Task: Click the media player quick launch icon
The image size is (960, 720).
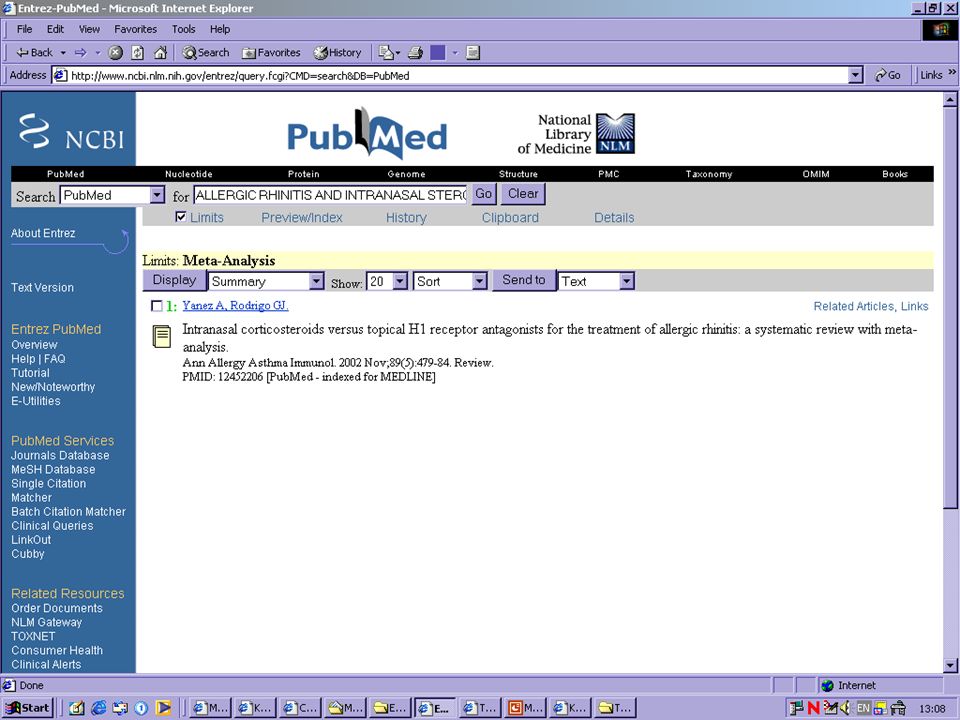Action: pos(163,708)
